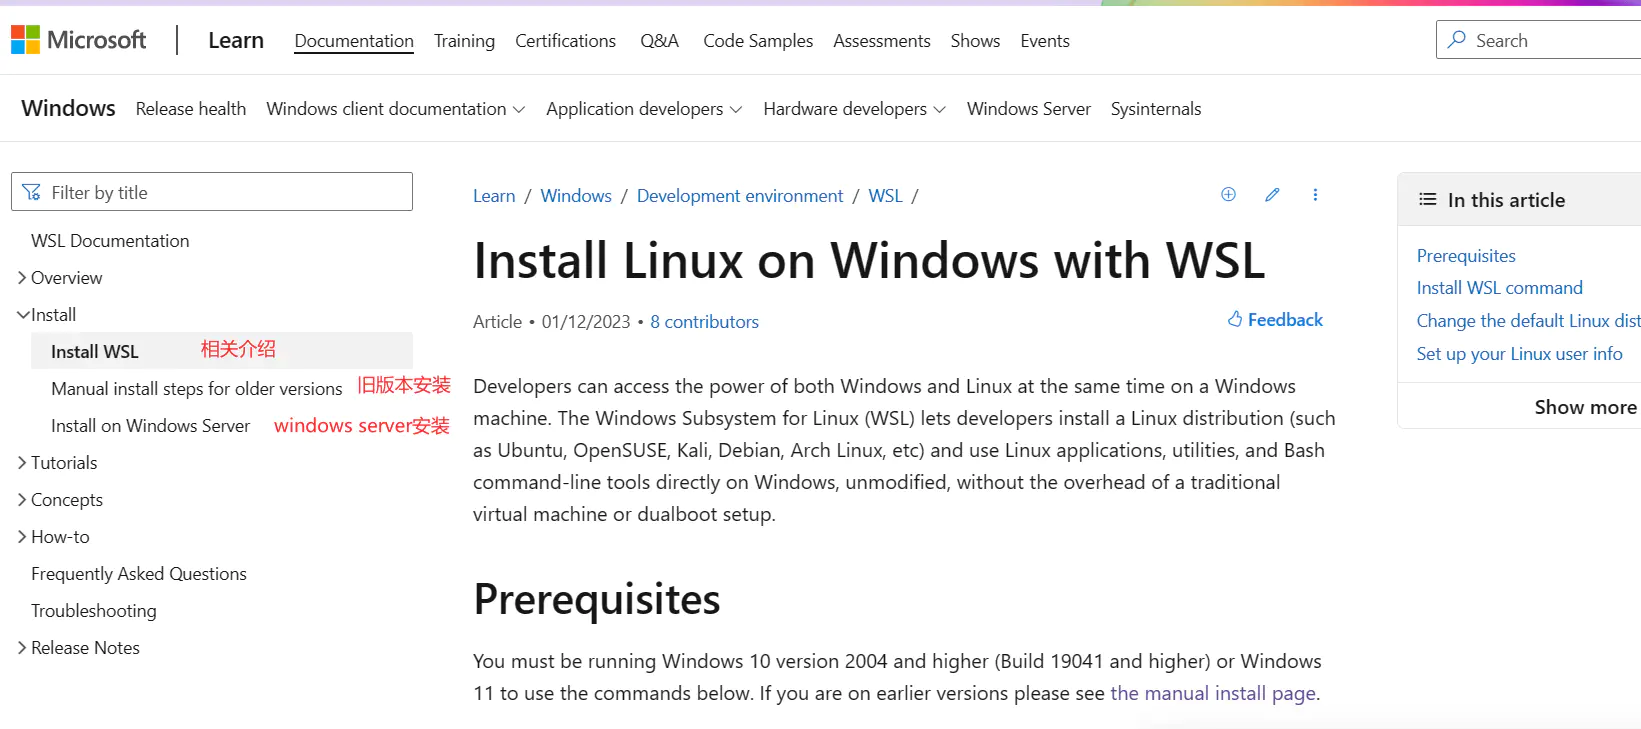Click the Feedback button
Screen dimensions: 1641x729
click(x=1275, y=320)
